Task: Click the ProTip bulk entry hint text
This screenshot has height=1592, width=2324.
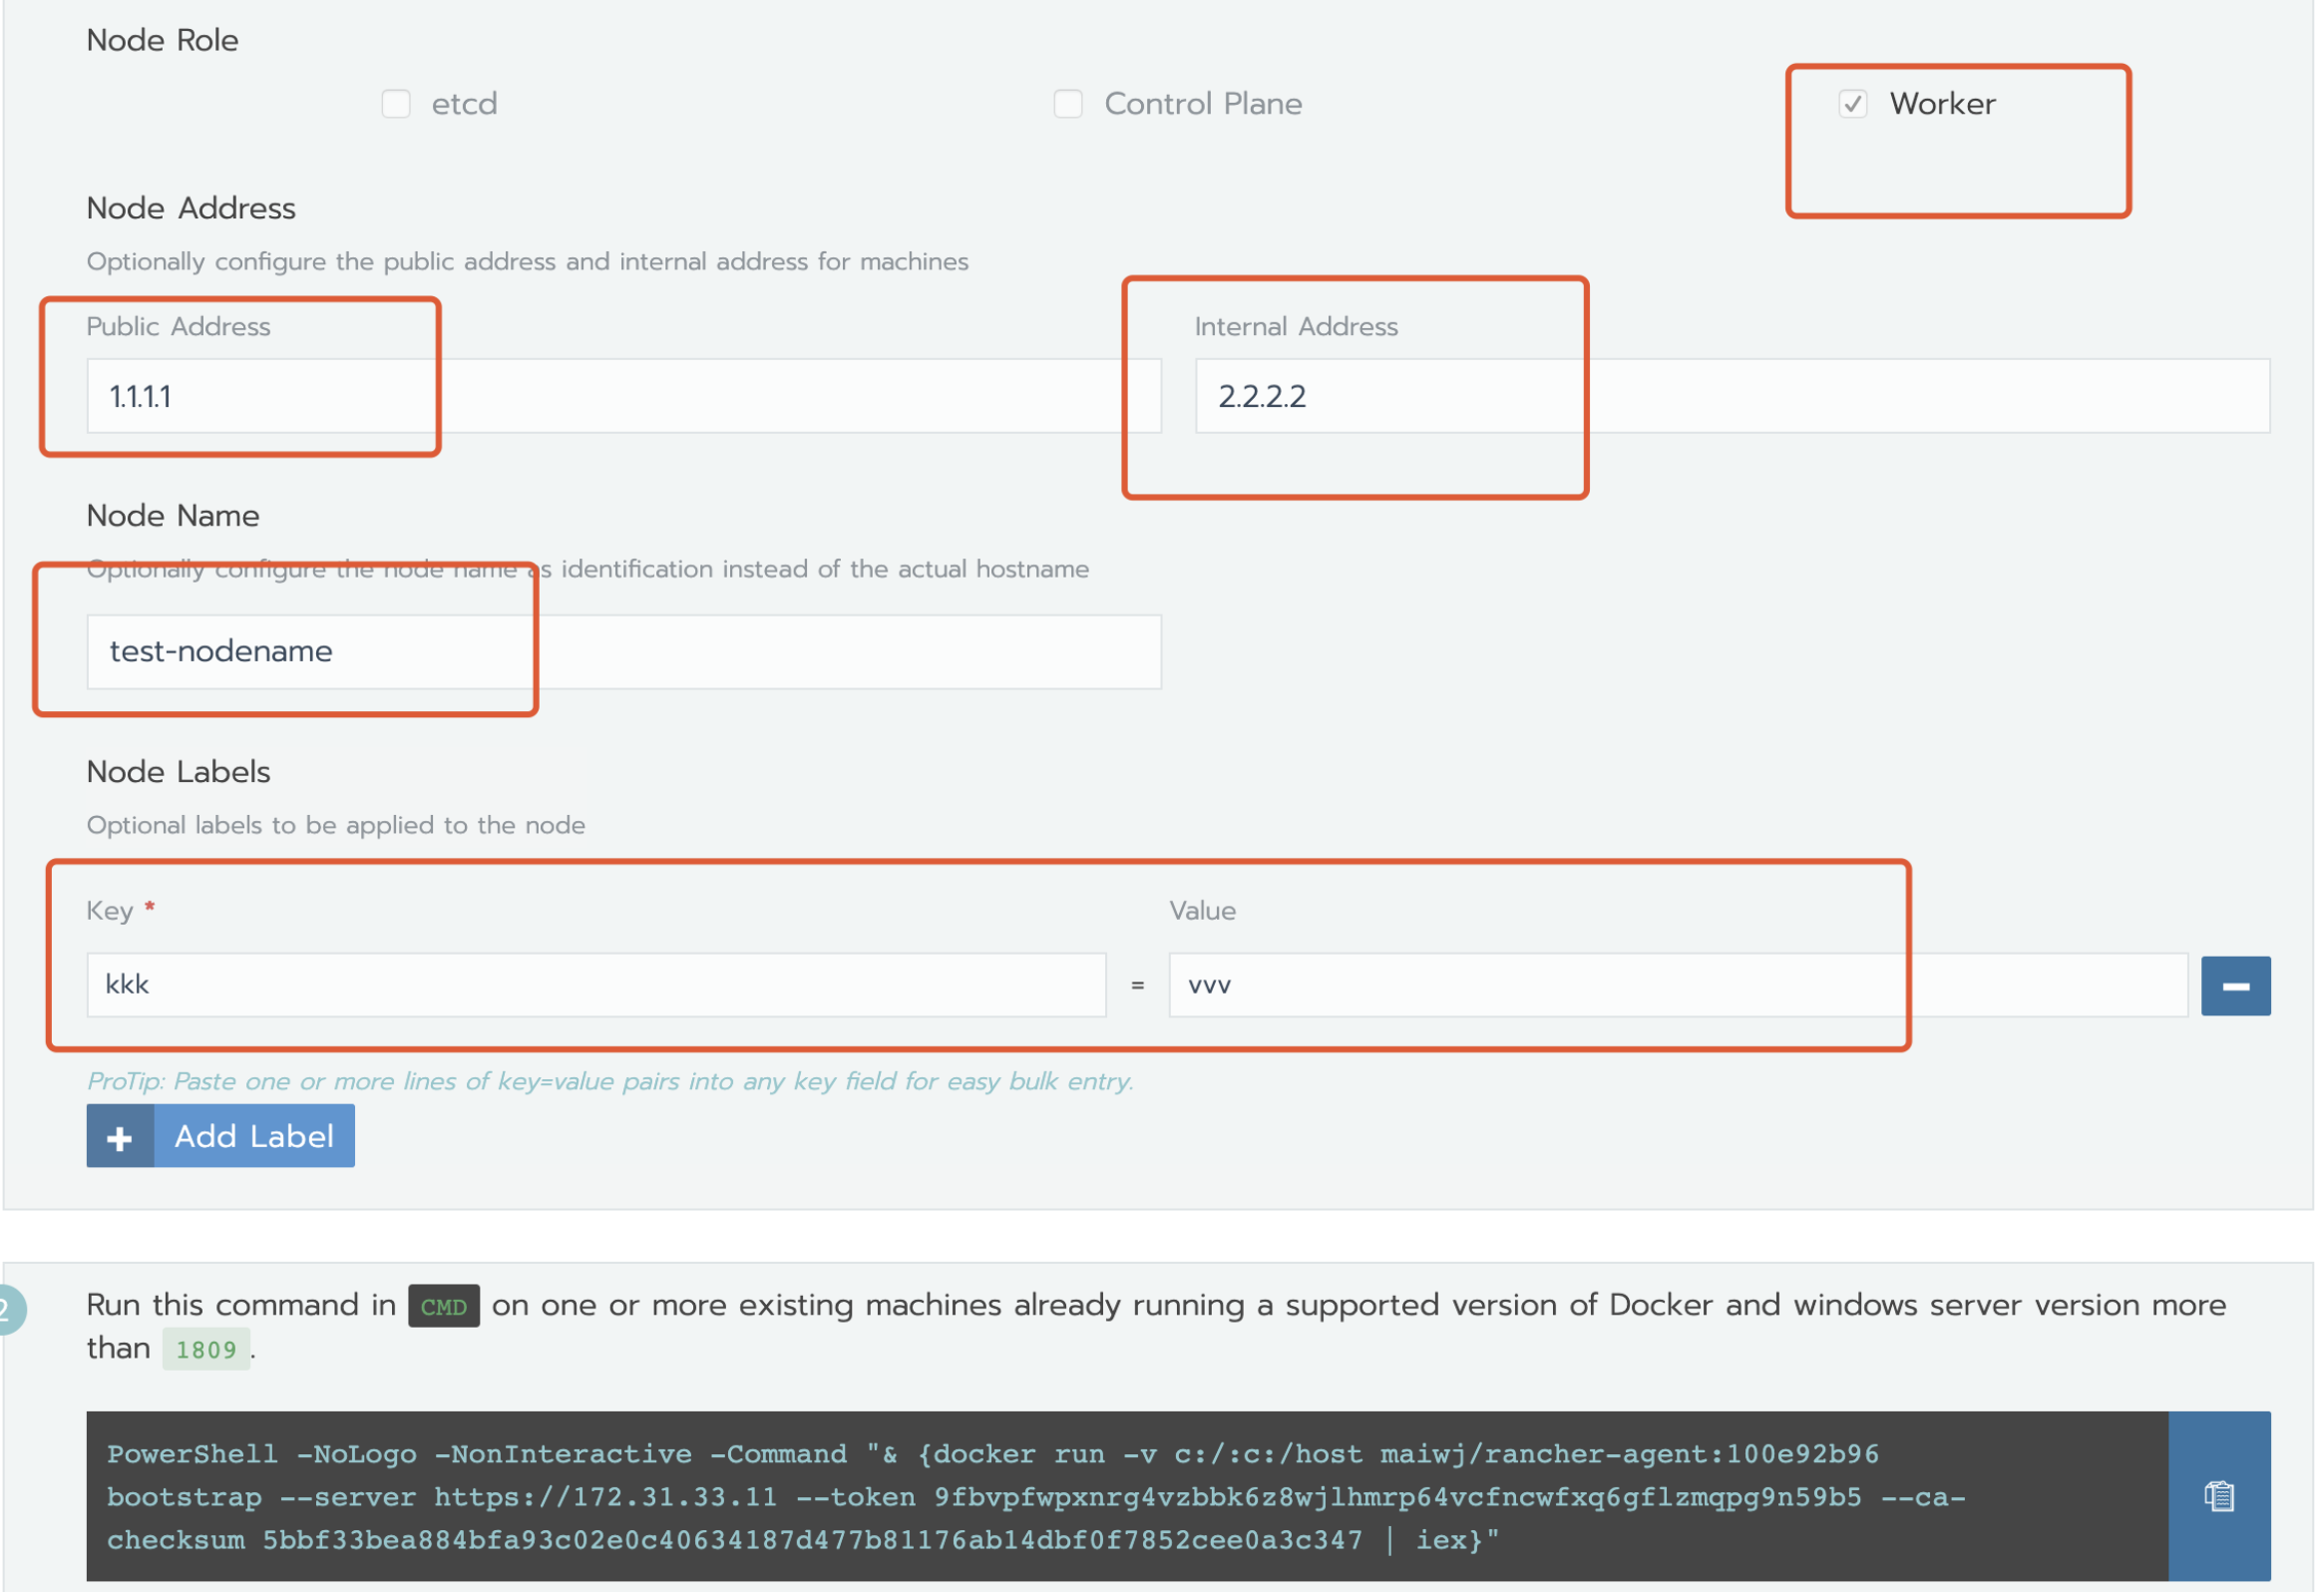Action: coord(610,1081)
